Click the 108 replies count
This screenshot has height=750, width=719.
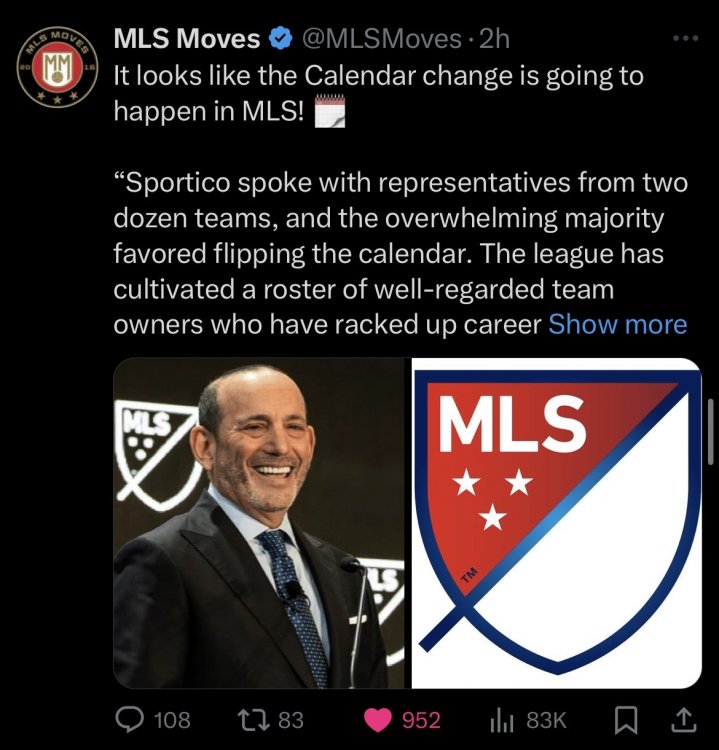tap(172, 720)
